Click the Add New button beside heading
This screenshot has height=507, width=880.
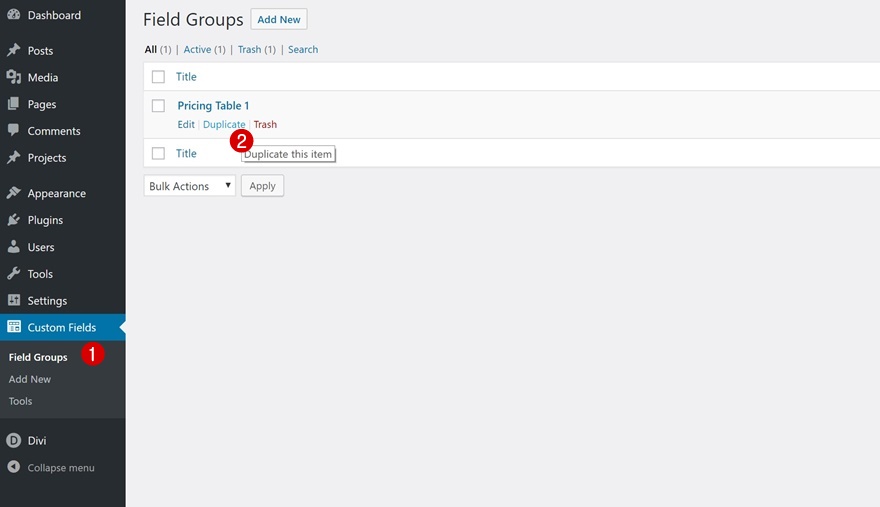coord(279,19)
